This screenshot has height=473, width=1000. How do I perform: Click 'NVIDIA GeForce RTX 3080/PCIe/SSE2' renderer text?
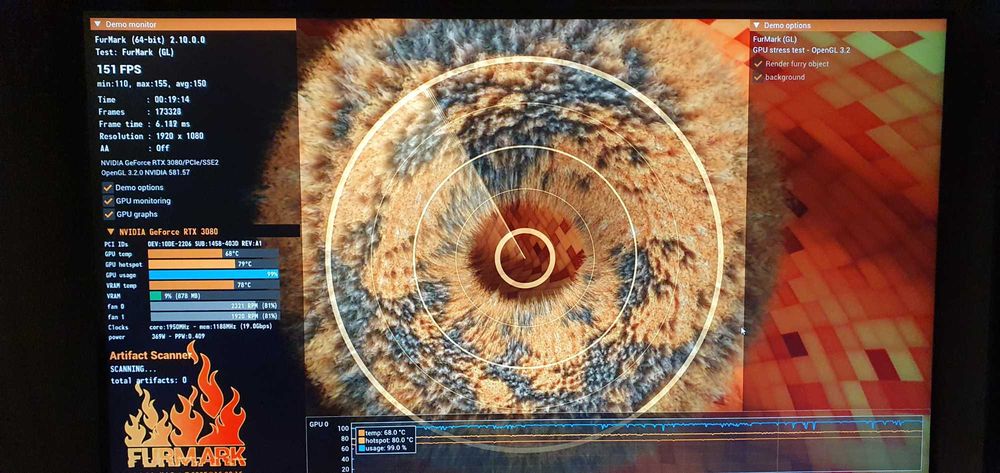coord(160,163)
